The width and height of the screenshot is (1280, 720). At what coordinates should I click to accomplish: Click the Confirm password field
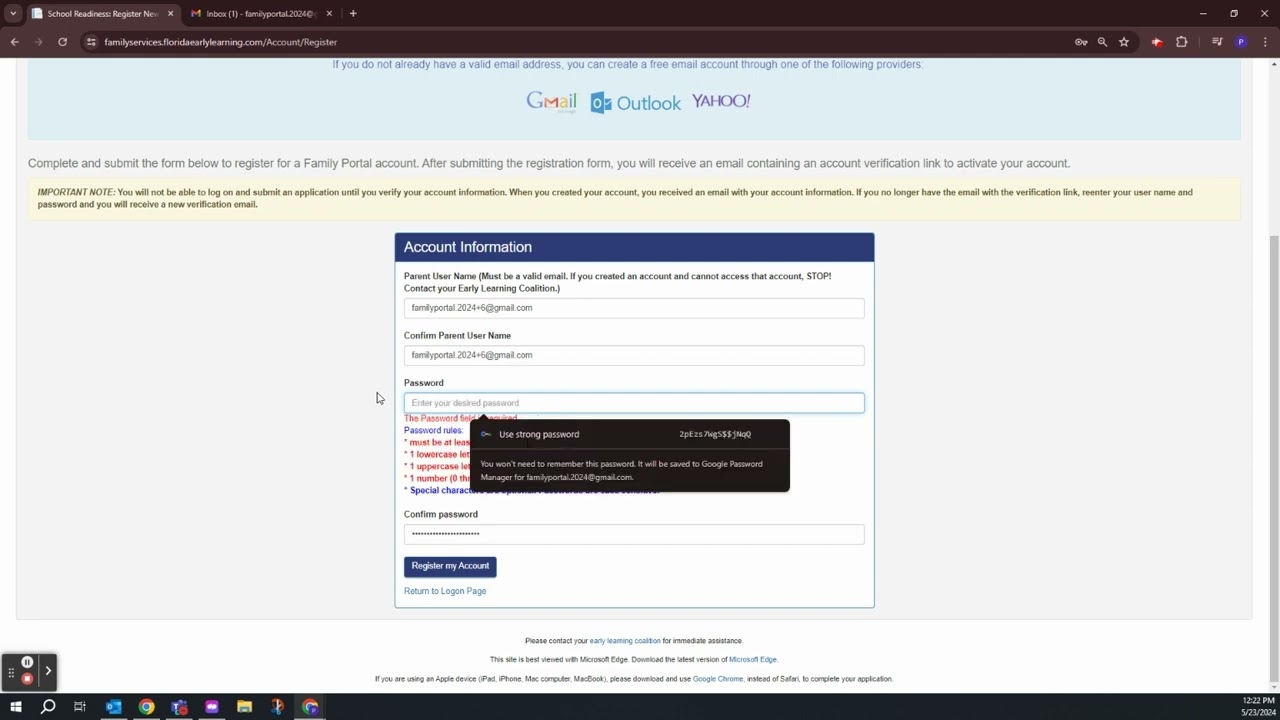pyautogui.click(x=634, y=534)
